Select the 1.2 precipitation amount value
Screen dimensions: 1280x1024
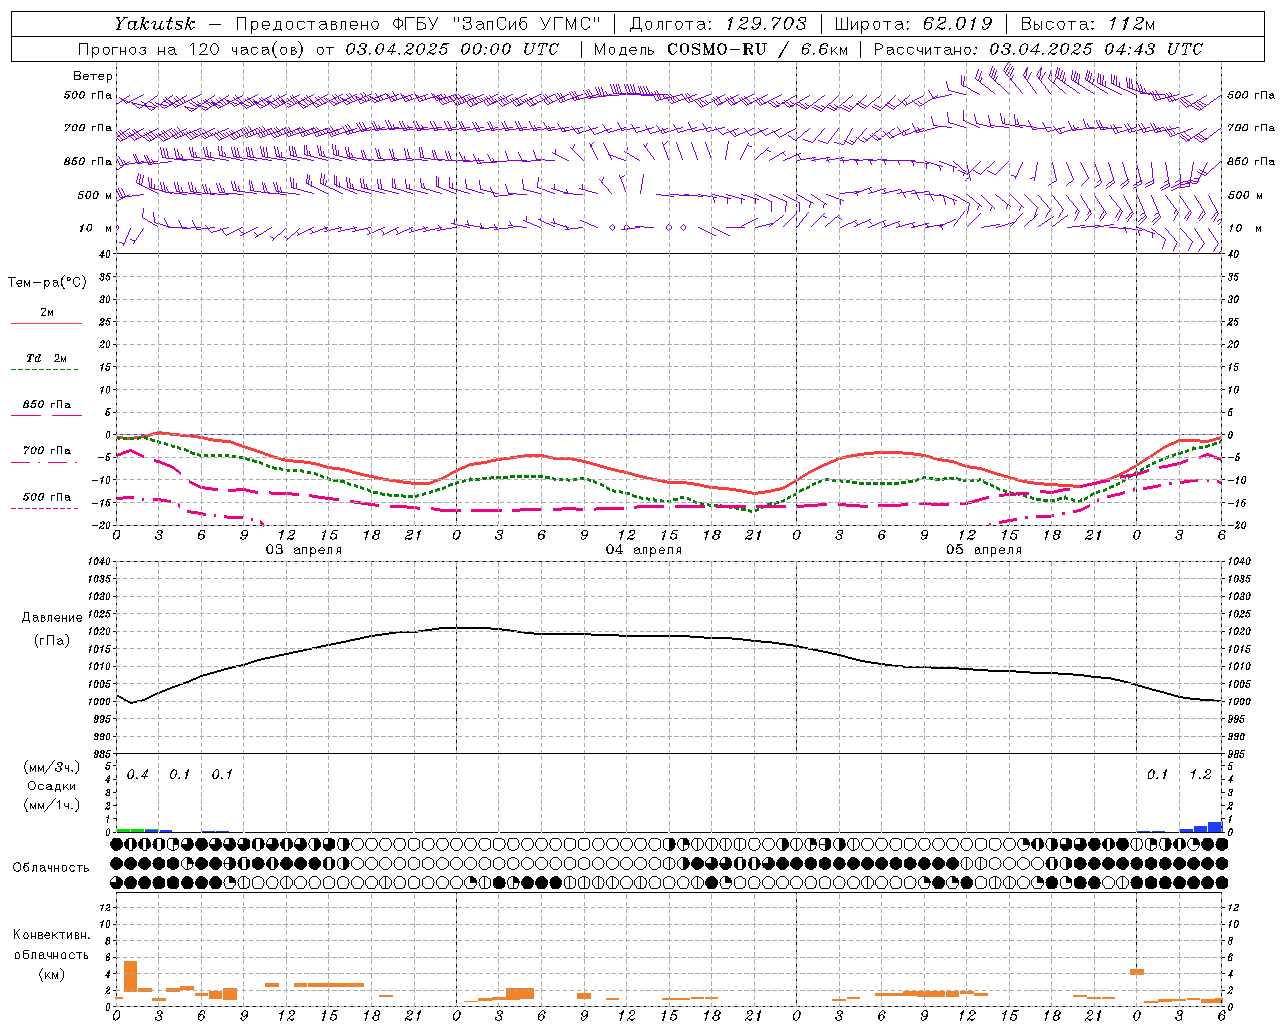[1200, 775]
